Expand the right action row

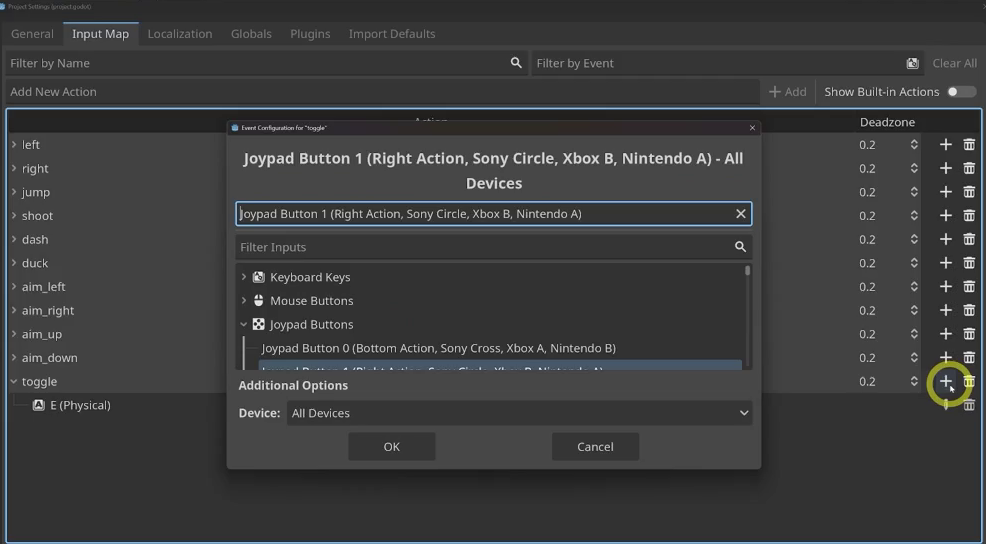tap(14, 169)
